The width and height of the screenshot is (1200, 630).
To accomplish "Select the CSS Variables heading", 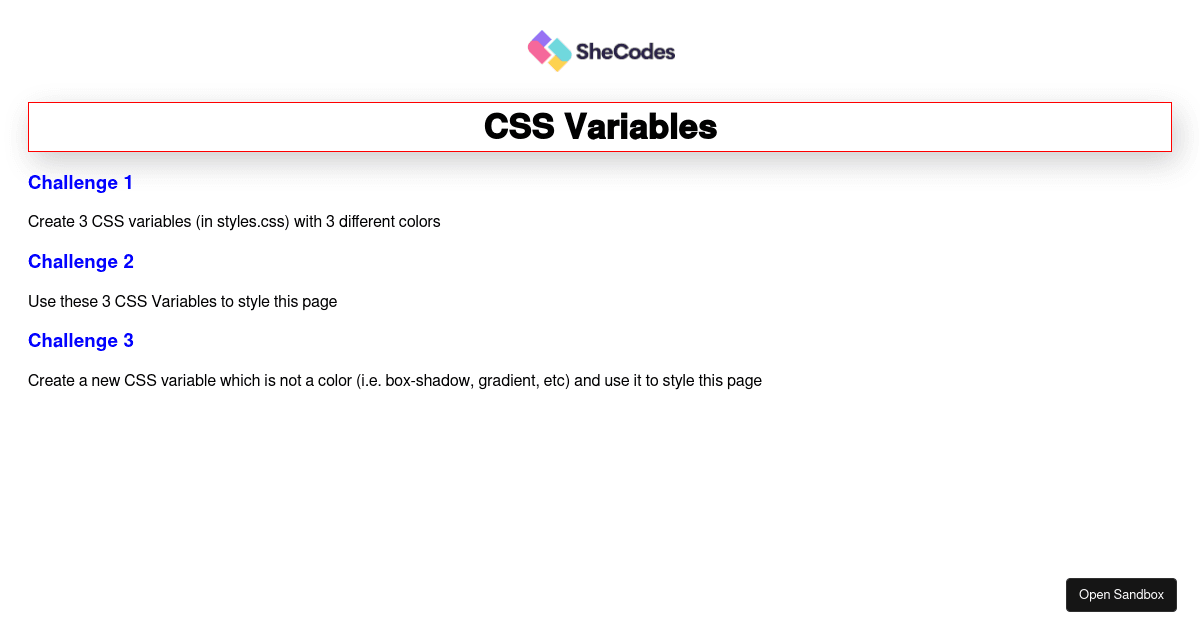I will [600, 127].
